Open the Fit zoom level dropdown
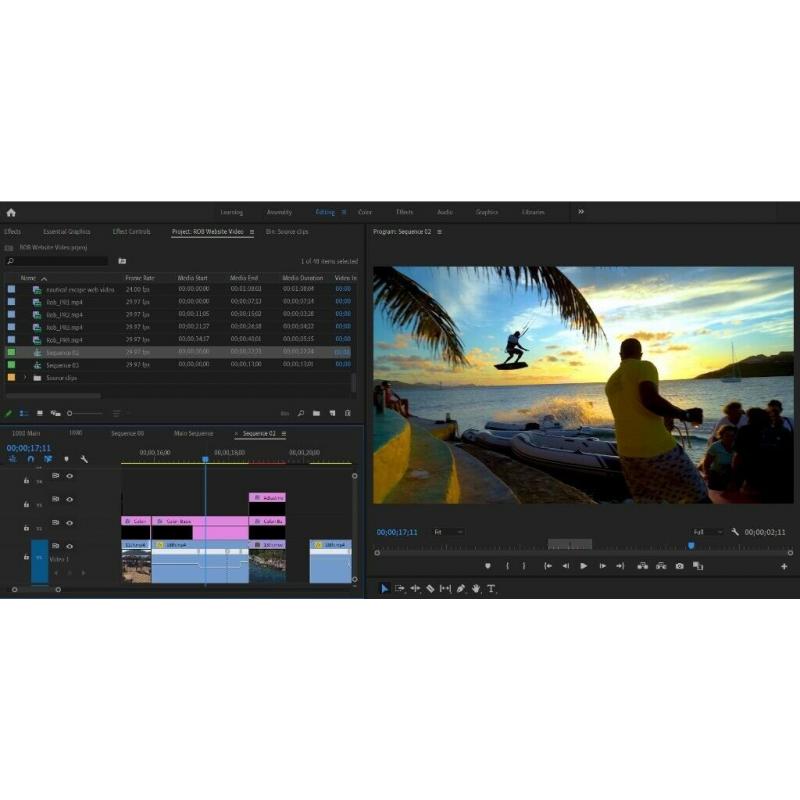The width and height of the screenshot is (800, 800). (448, 532)
